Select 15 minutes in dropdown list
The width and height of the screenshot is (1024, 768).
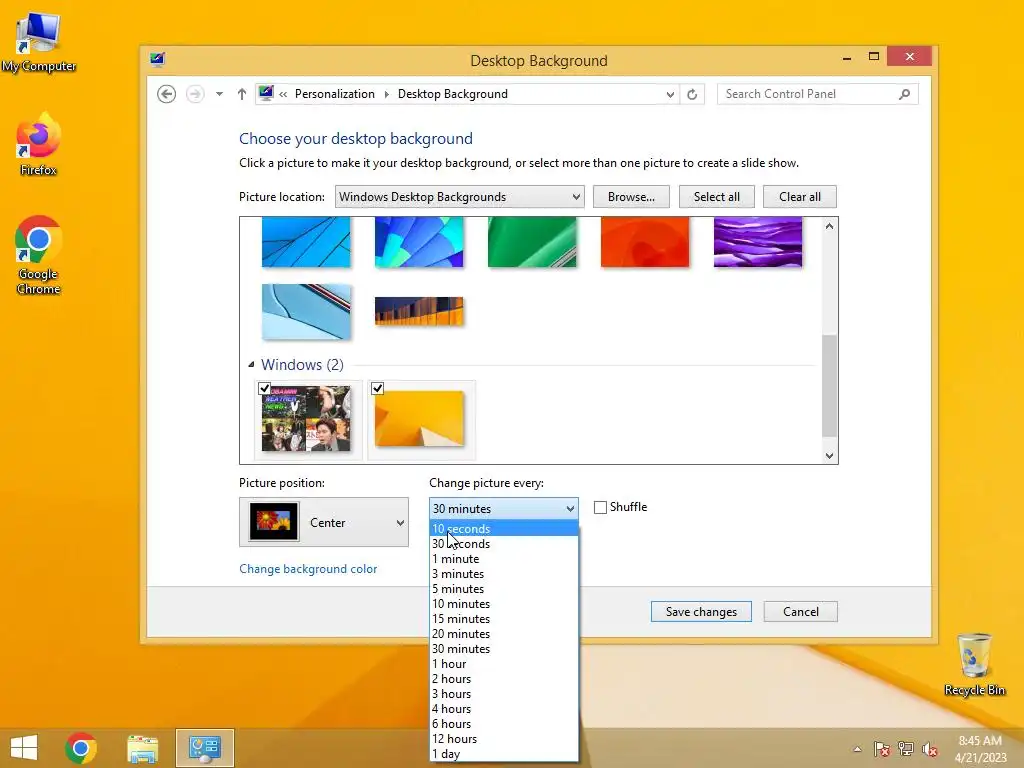(504, 618)
